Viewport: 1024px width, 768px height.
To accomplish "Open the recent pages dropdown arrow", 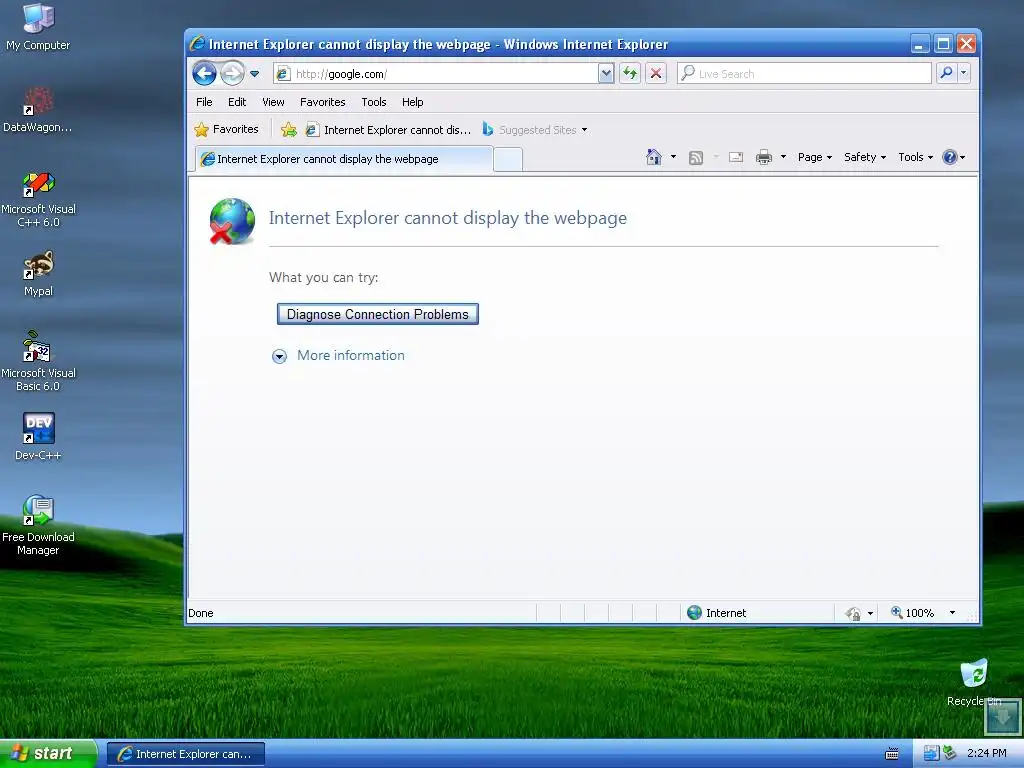I will click(255, 74).
